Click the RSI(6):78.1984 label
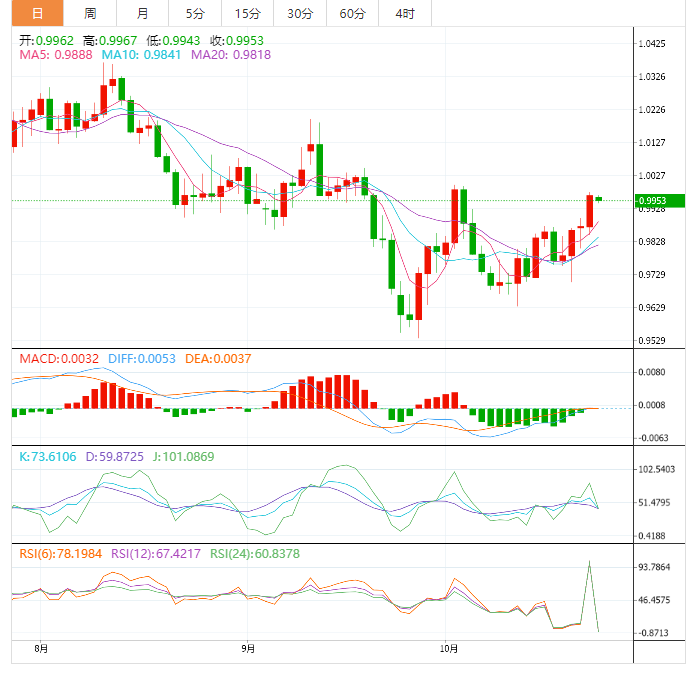 [61, 554]
